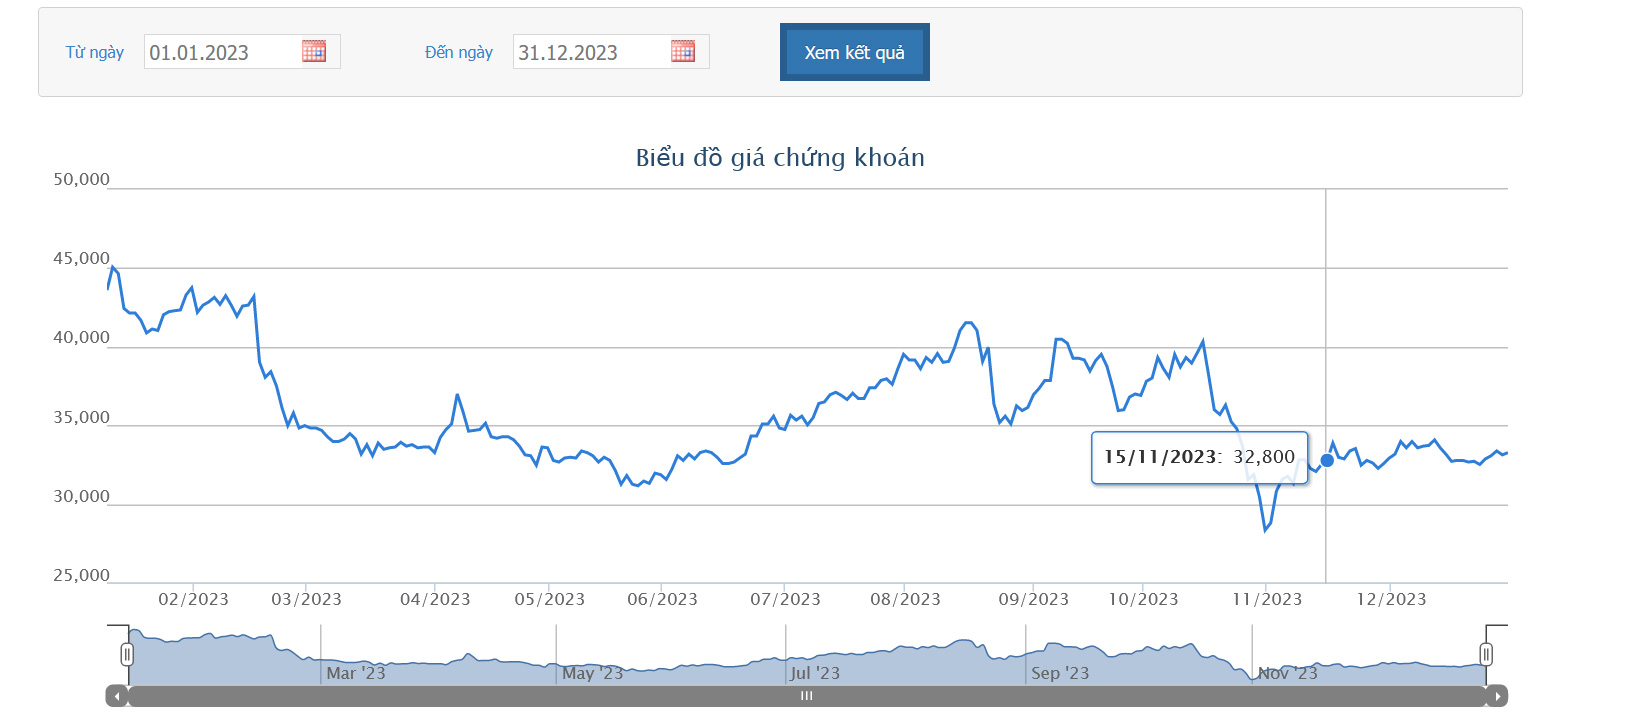
Task: Click the chart title Biểu đồ giá chứng khoán
Action: click(x=780, y=158)
